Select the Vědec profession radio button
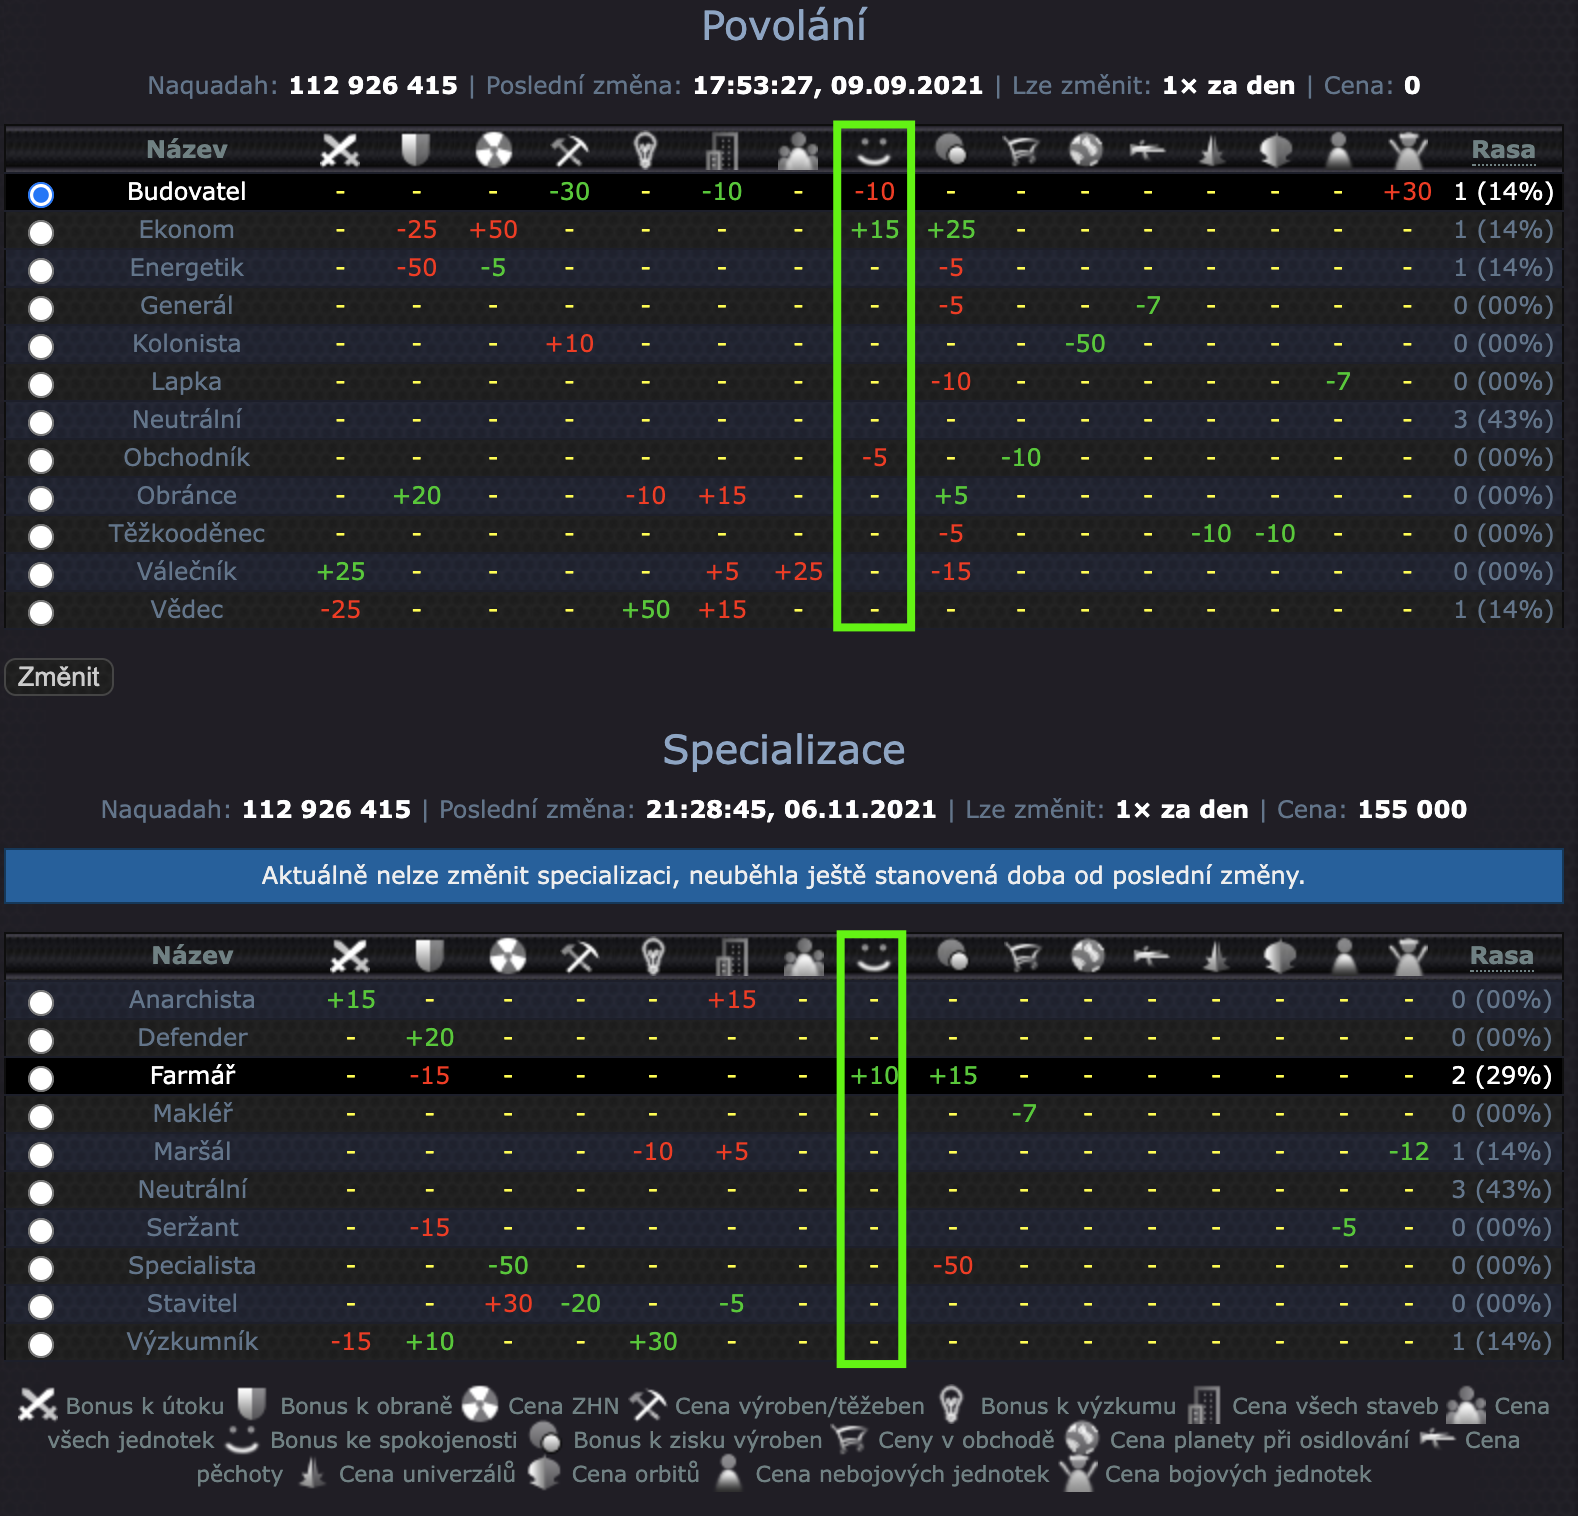Viewport: 1578px width, 1516px height. point(41,612)
